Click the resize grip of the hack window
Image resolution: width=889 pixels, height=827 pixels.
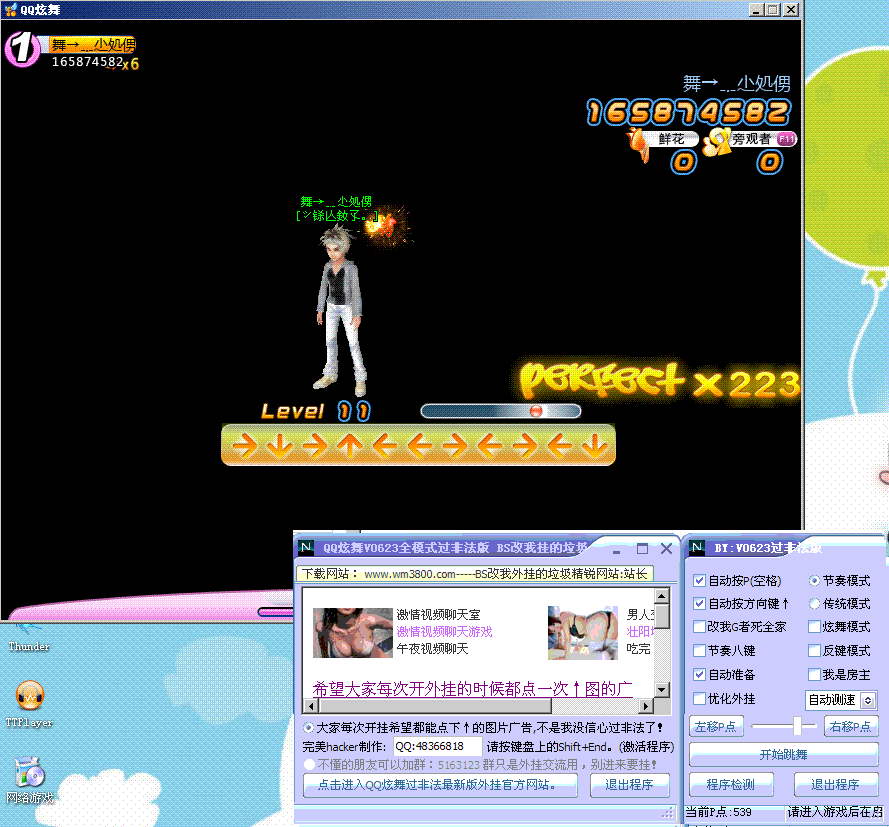668,813
